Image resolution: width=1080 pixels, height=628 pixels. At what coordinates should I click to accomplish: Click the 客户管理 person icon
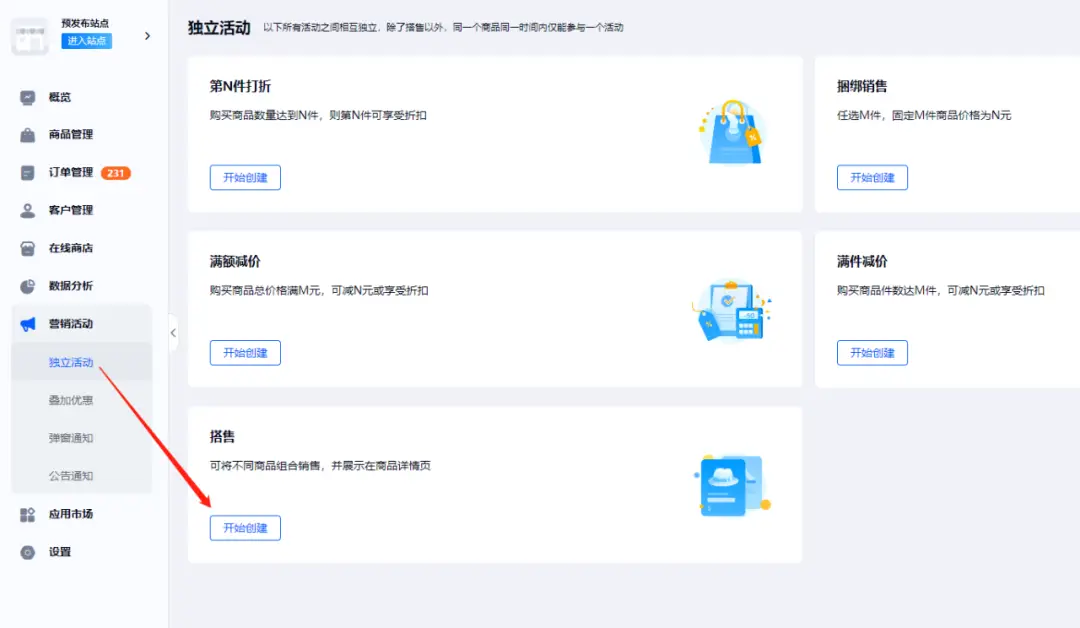(x=28, y=210)
